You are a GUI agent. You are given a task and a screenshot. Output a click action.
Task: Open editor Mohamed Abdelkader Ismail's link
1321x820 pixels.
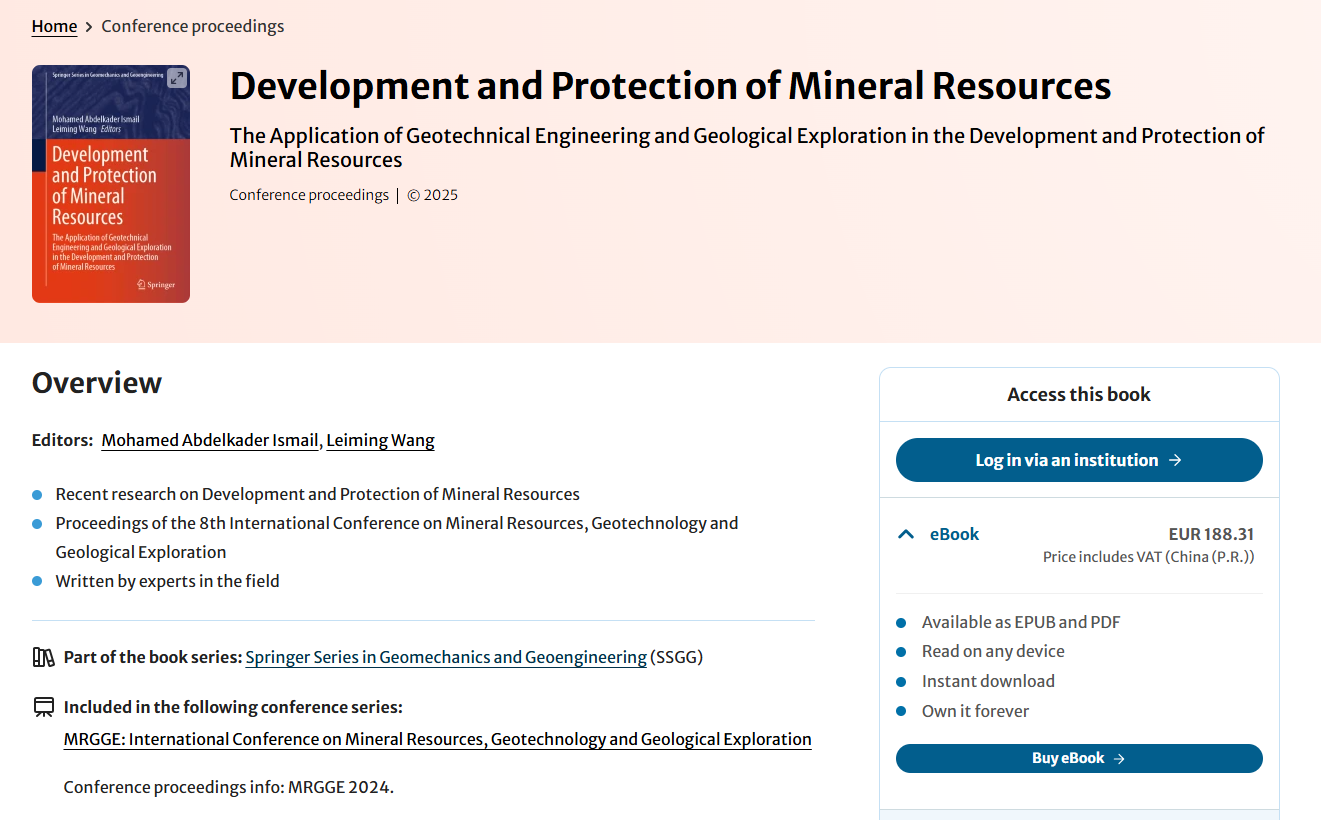click(x=210, y=440)
